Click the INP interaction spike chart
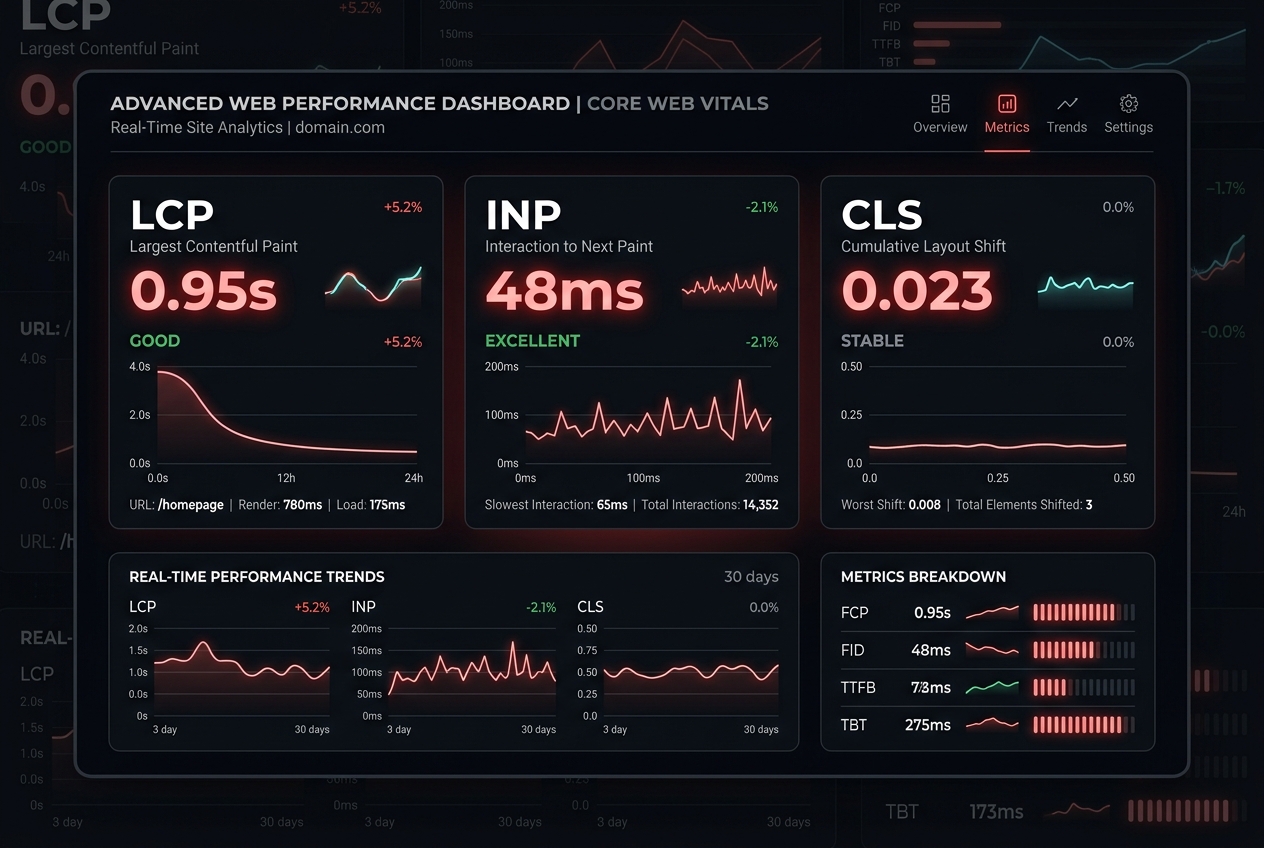1264x848 pixels. (x=648, y=415)
